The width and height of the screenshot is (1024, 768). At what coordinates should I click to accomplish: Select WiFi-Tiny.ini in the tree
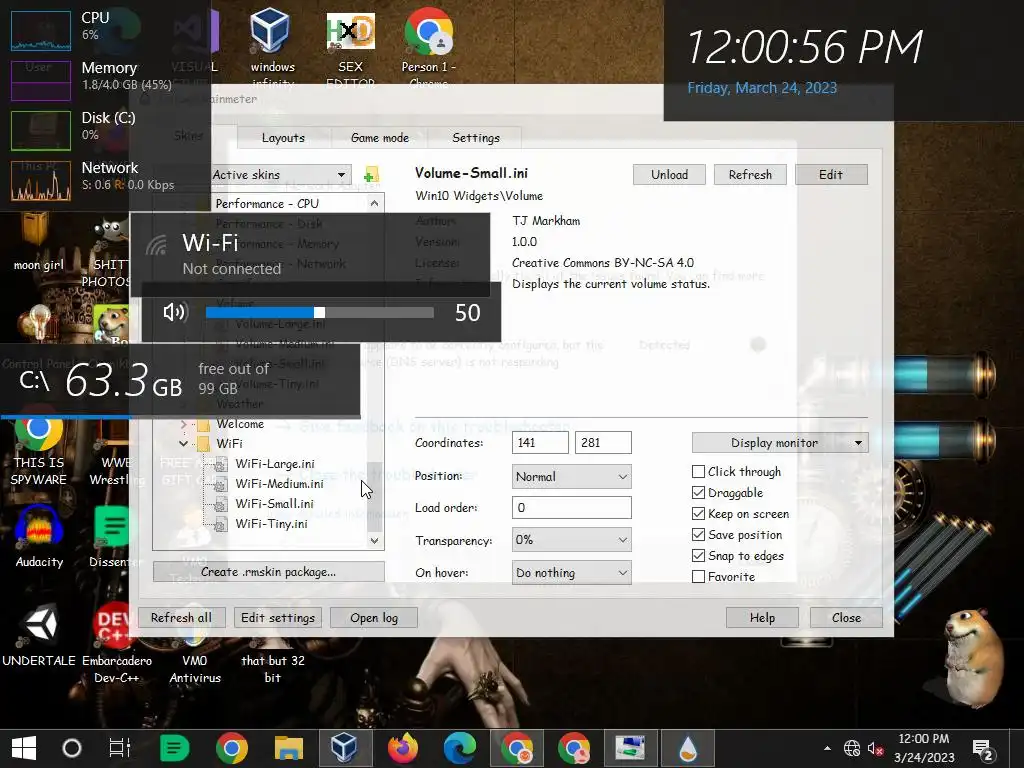click(271, 524)
